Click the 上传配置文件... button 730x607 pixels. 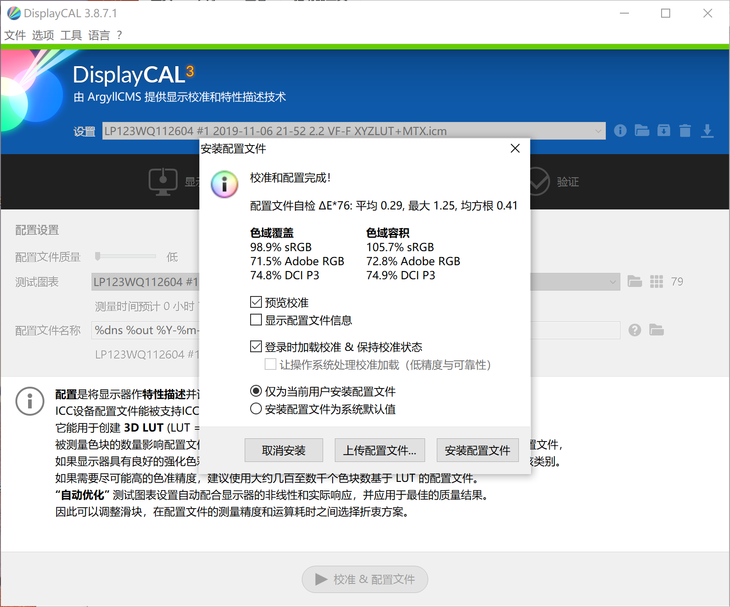click(380, 450)
